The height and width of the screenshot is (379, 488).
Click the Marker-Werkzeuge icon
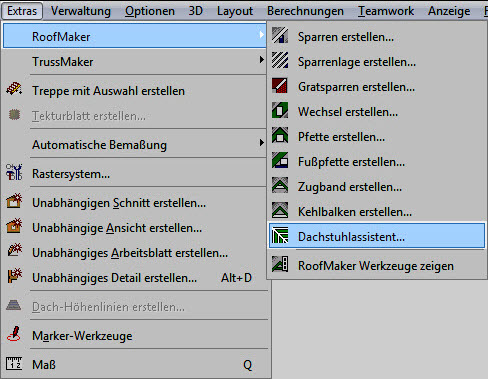[x=14, y=334]
